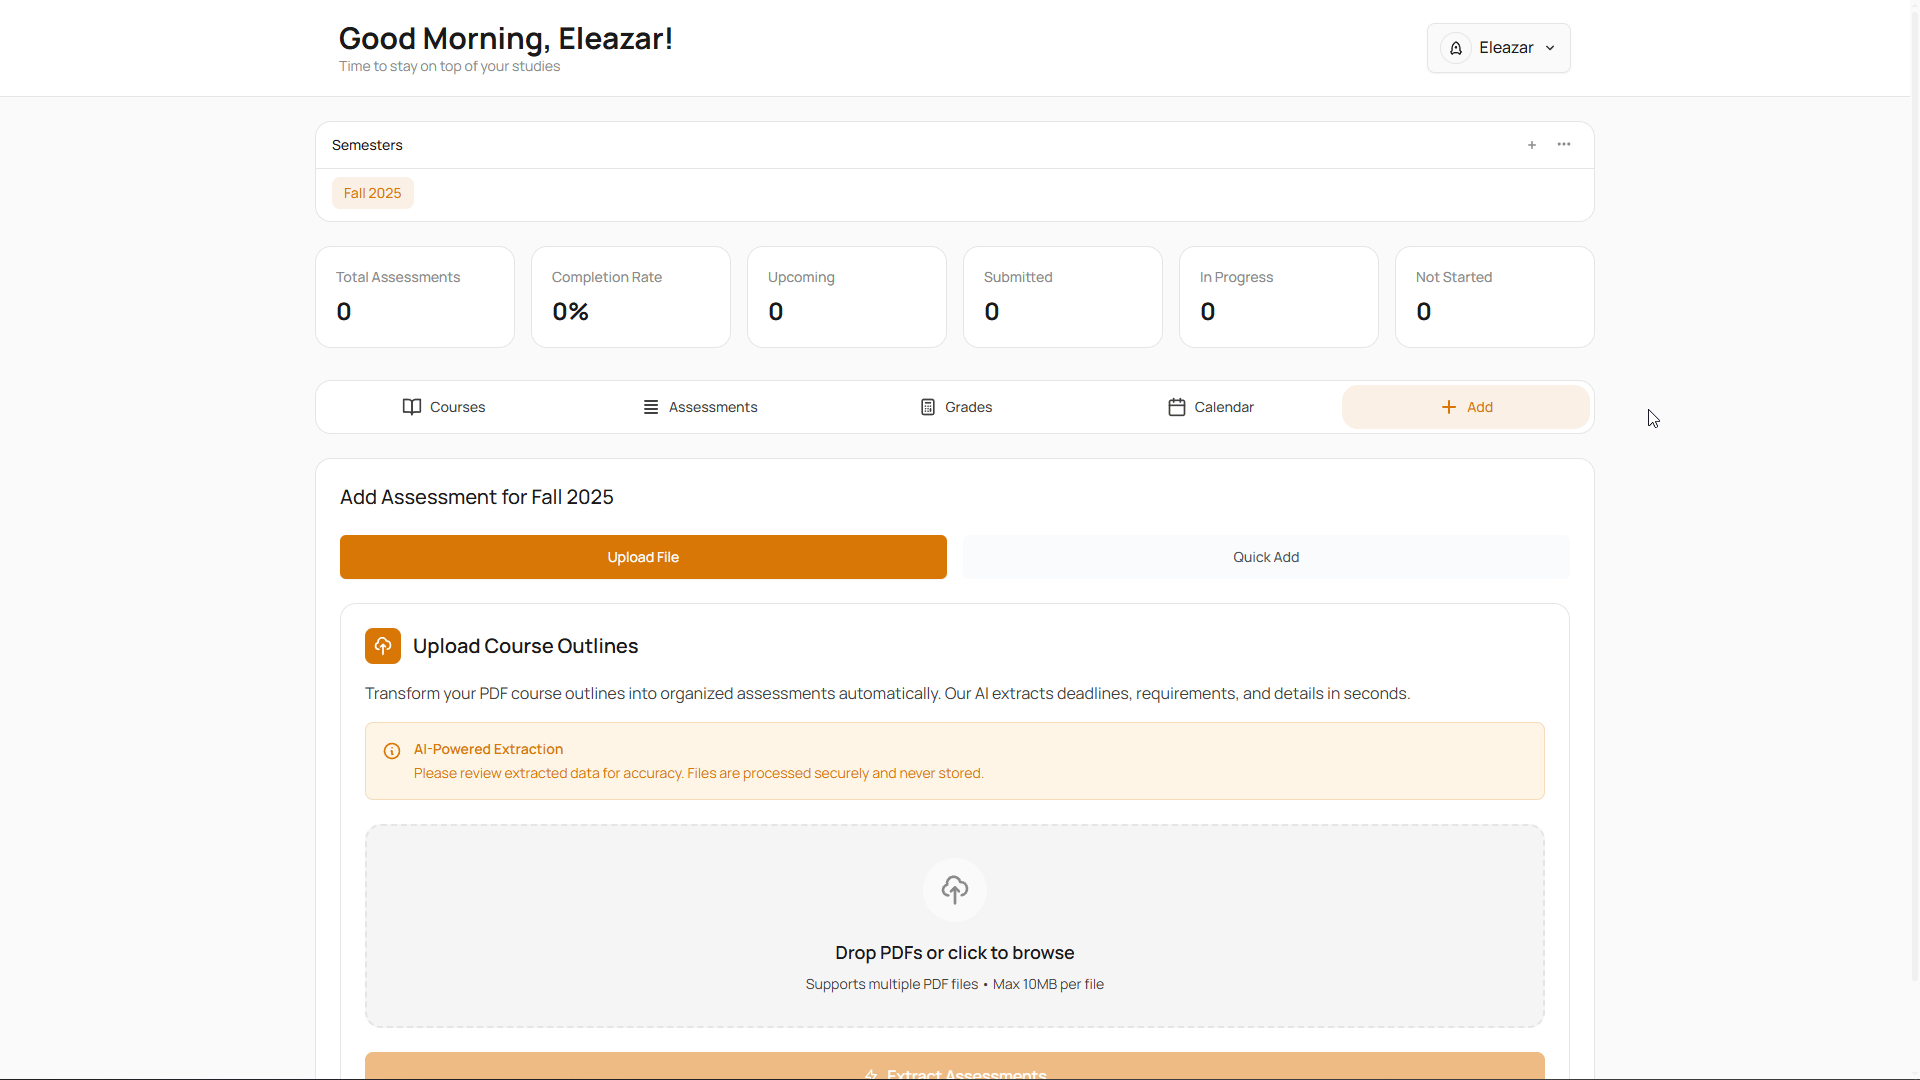Screen dimensions: 1920x1080
Task: Click the orange cloud upload icon
Action: click(383, 646)
